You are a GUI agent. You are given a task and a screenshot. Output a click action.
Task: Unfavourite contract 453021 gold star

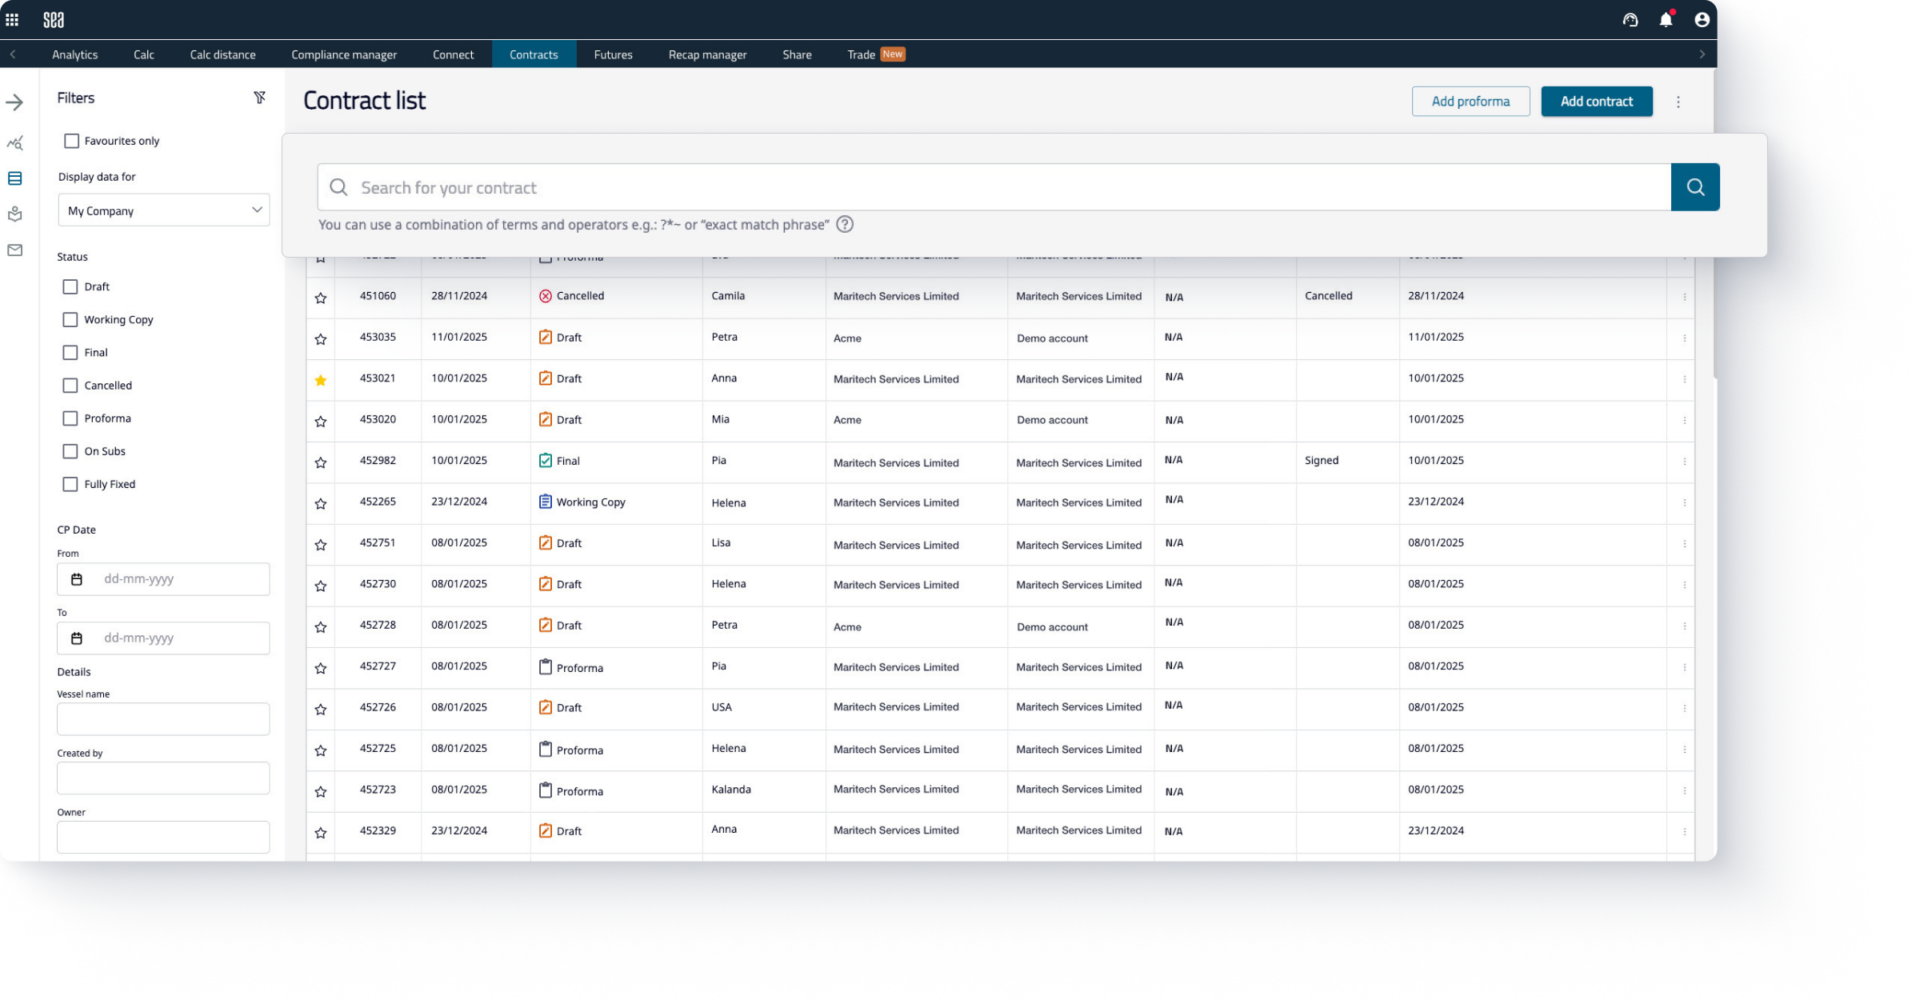tap(320, 380)
